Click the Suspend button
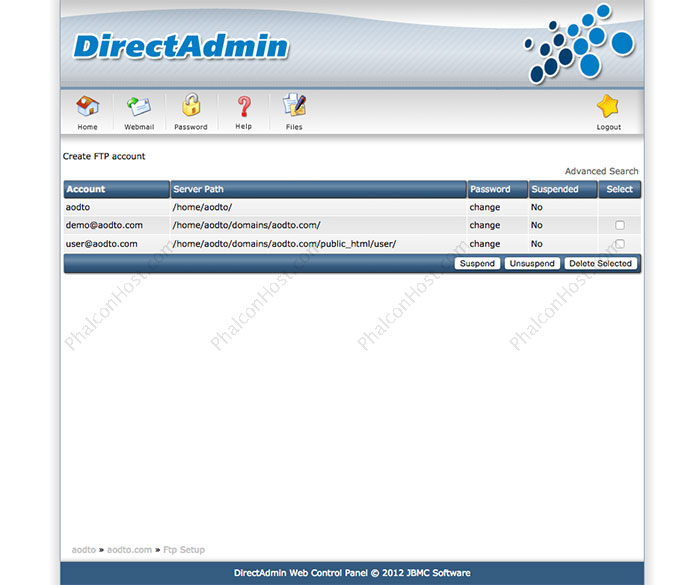Viewport: 700px width, 585px height. [x=477, y=263]
